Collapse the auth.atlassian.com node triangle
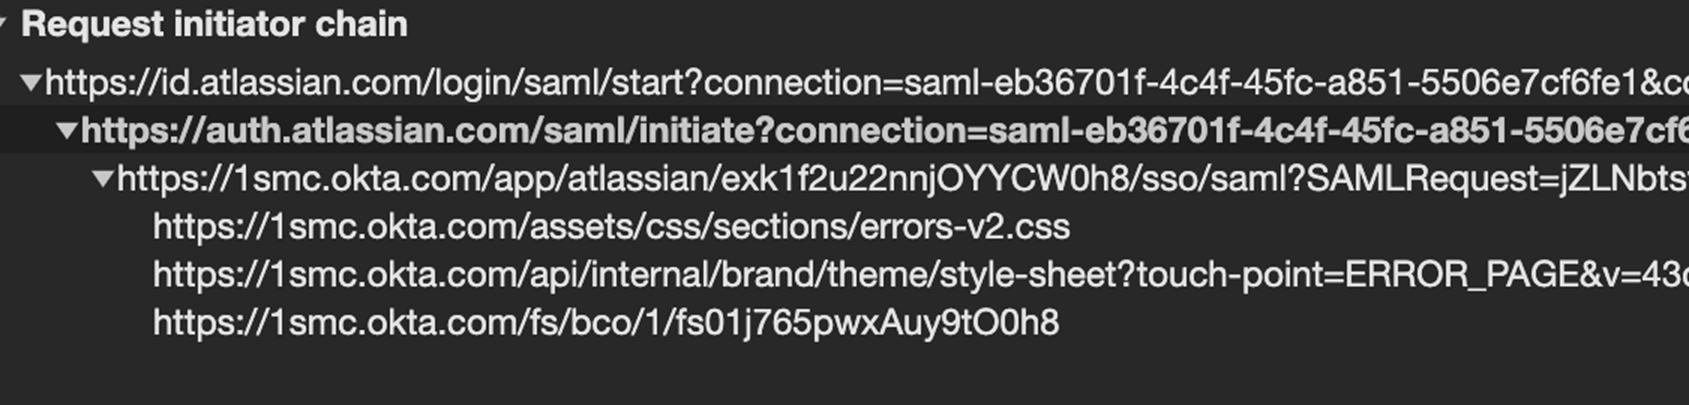 point(67,130)
